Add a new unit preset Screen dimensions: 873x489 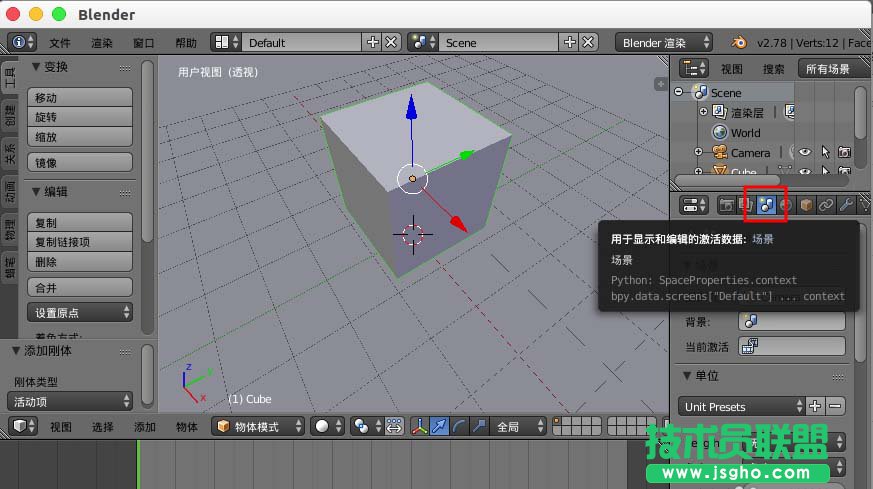tap(815, 406)
